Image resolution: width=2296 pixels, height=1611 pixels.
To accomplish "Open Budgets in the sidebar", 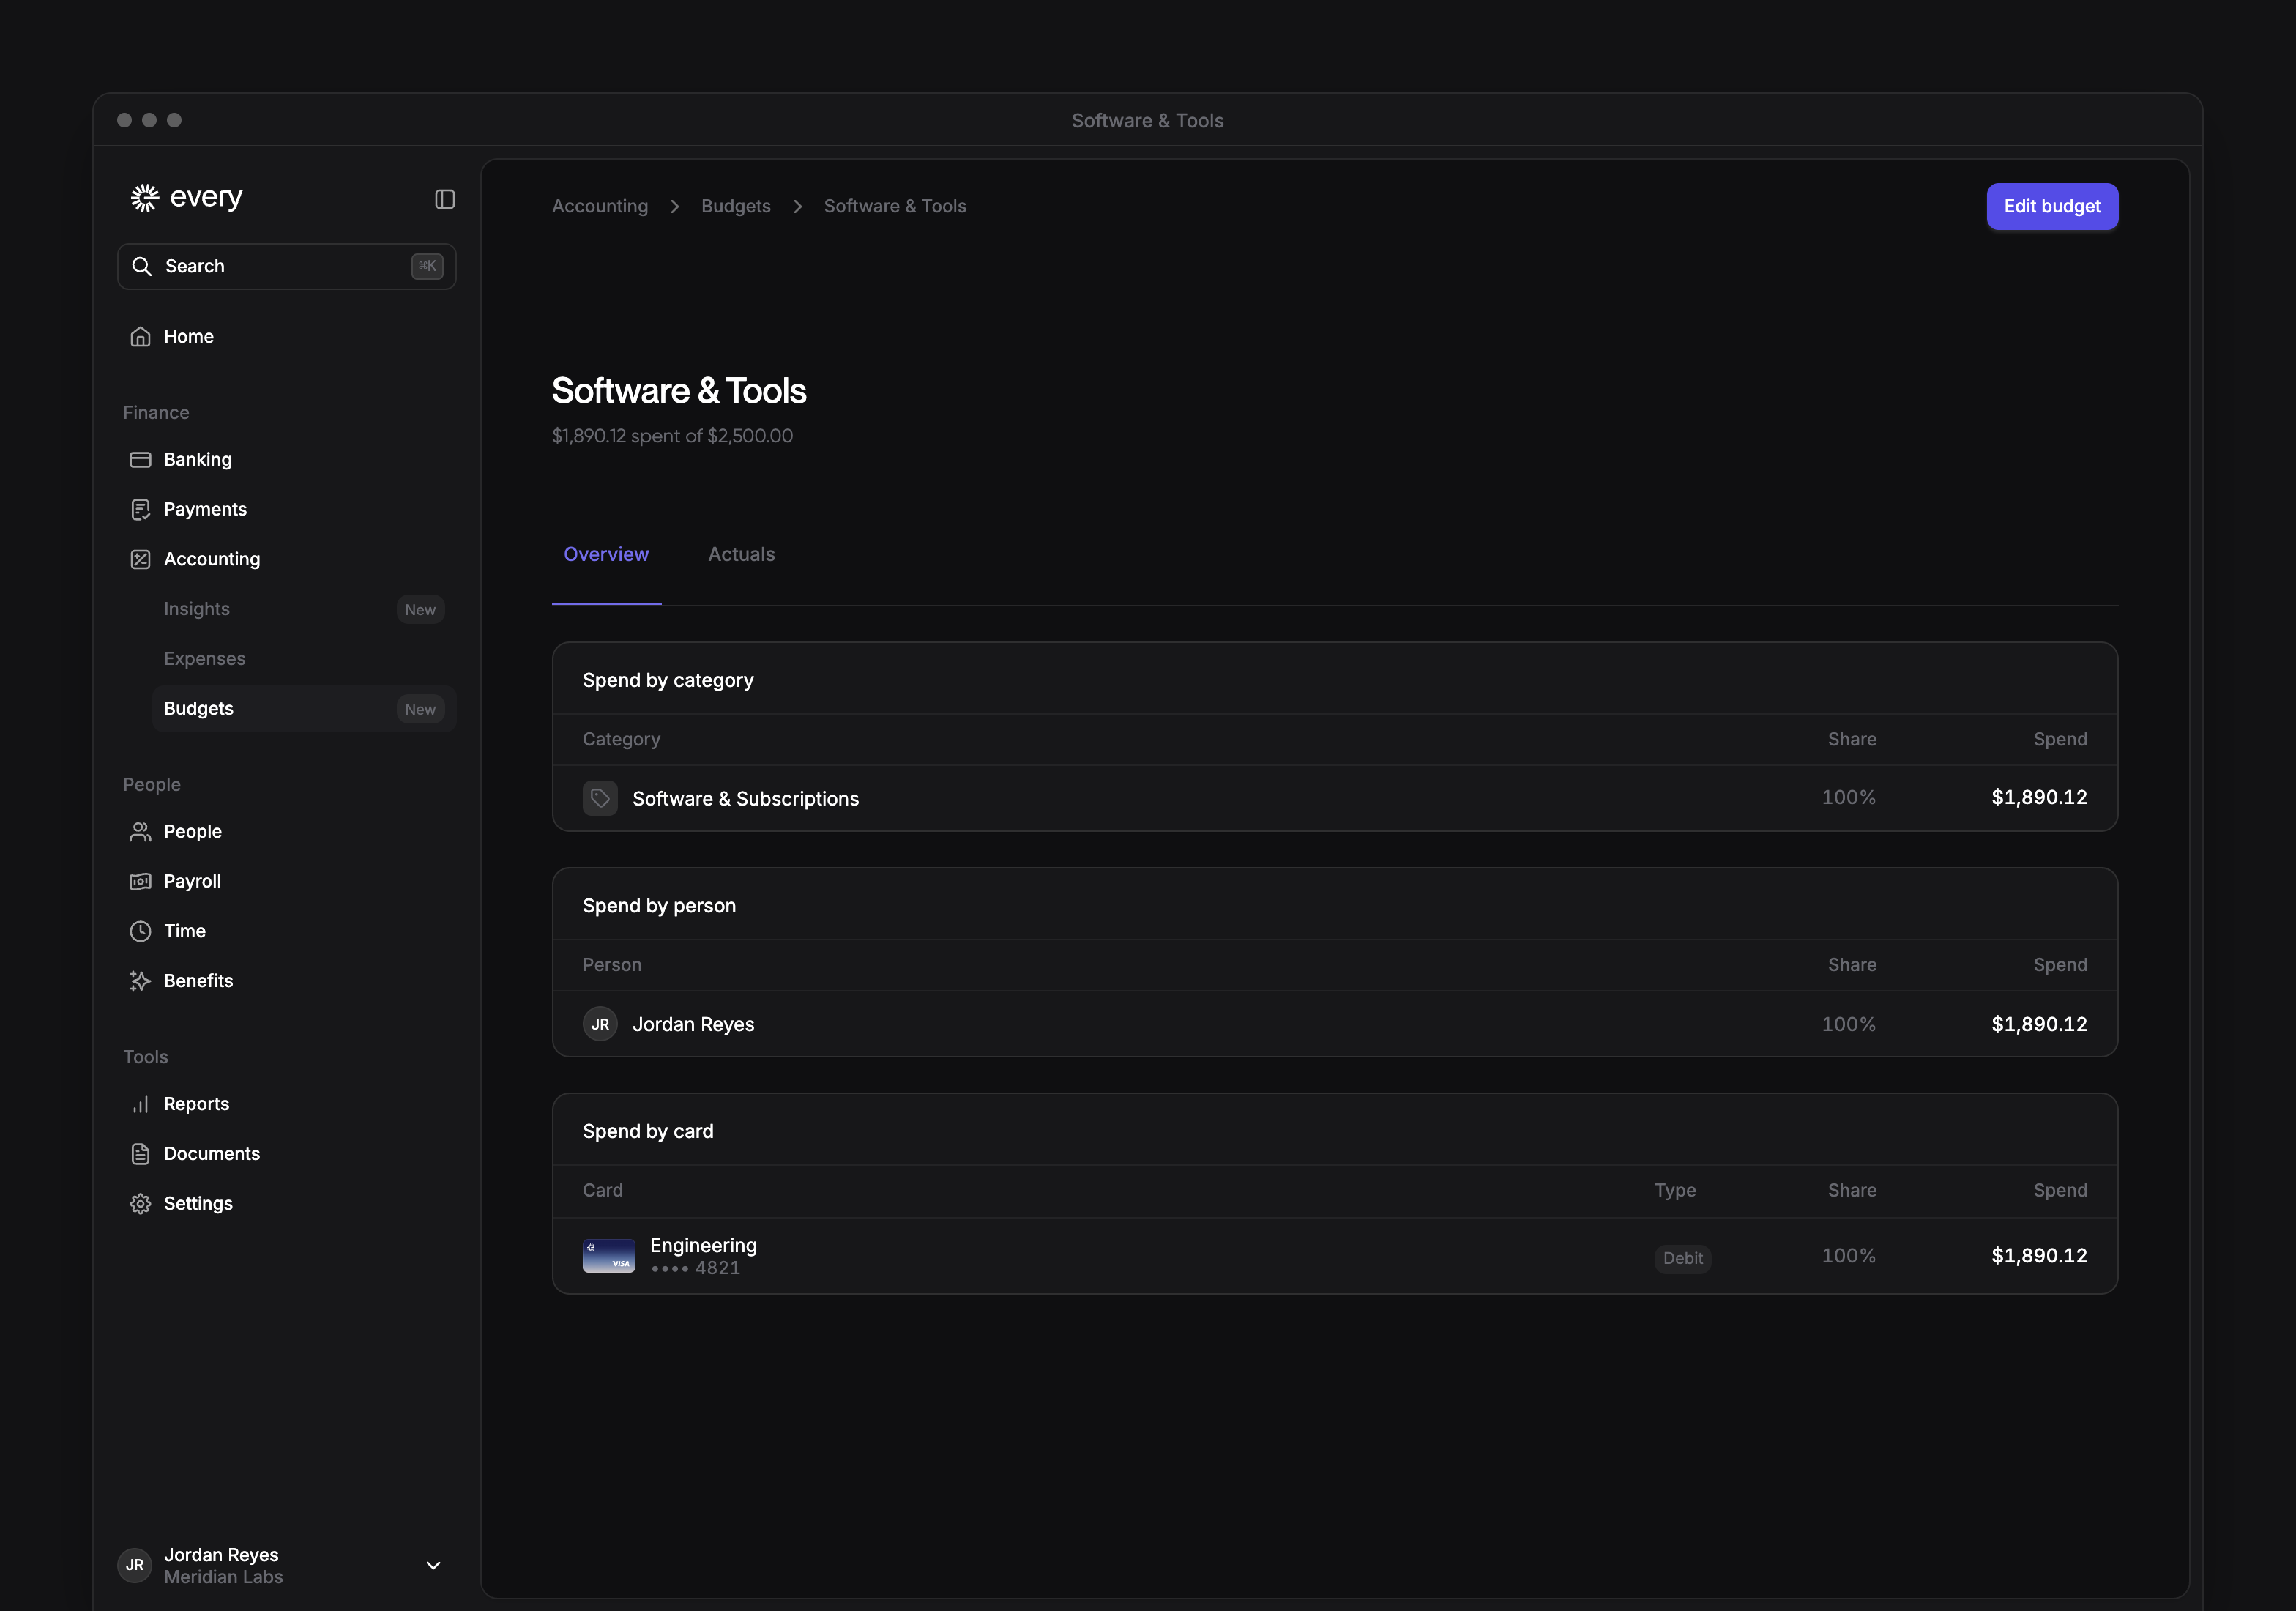I will pyautogui.click(x=304, y=708).
